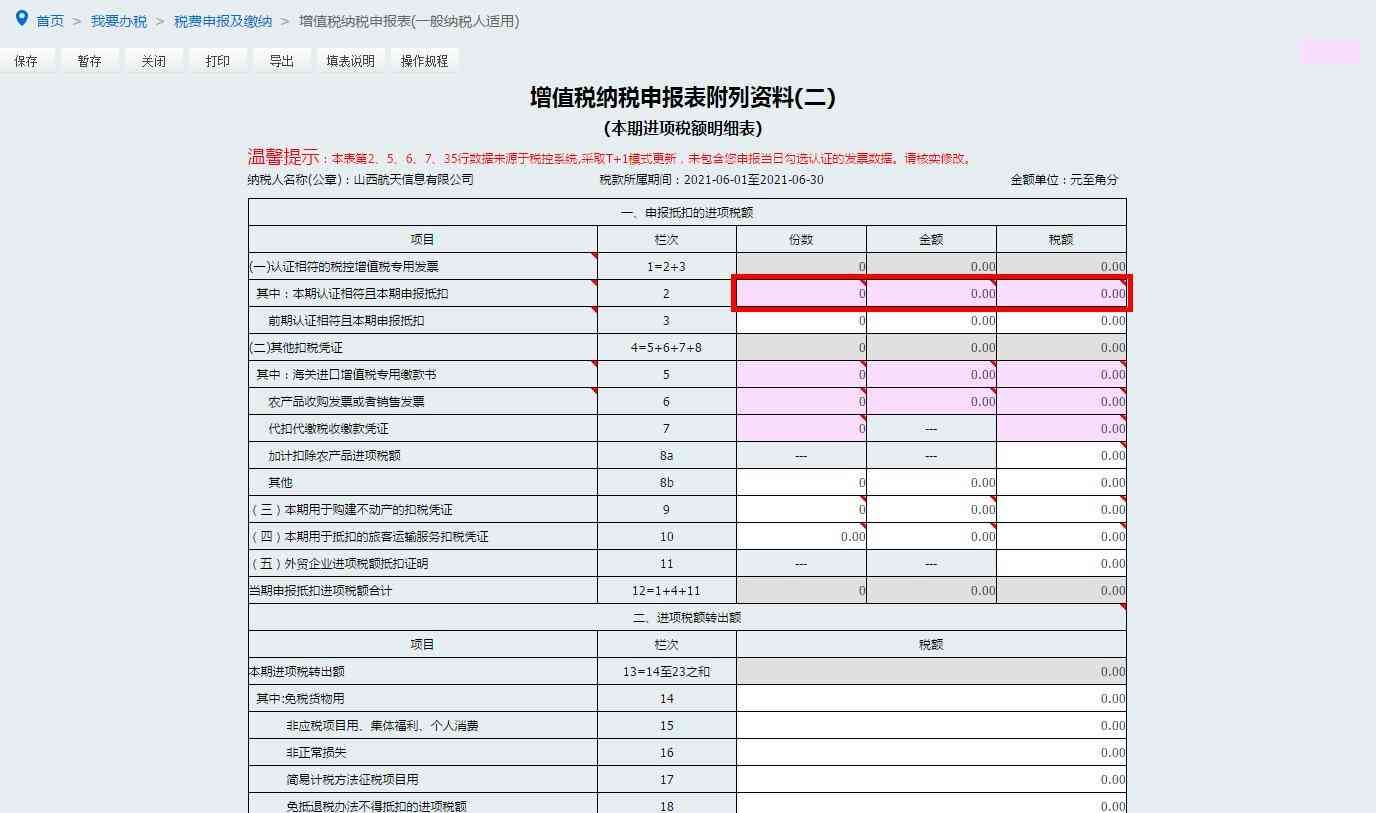Click the 保存 button

[x=26, y=61]
